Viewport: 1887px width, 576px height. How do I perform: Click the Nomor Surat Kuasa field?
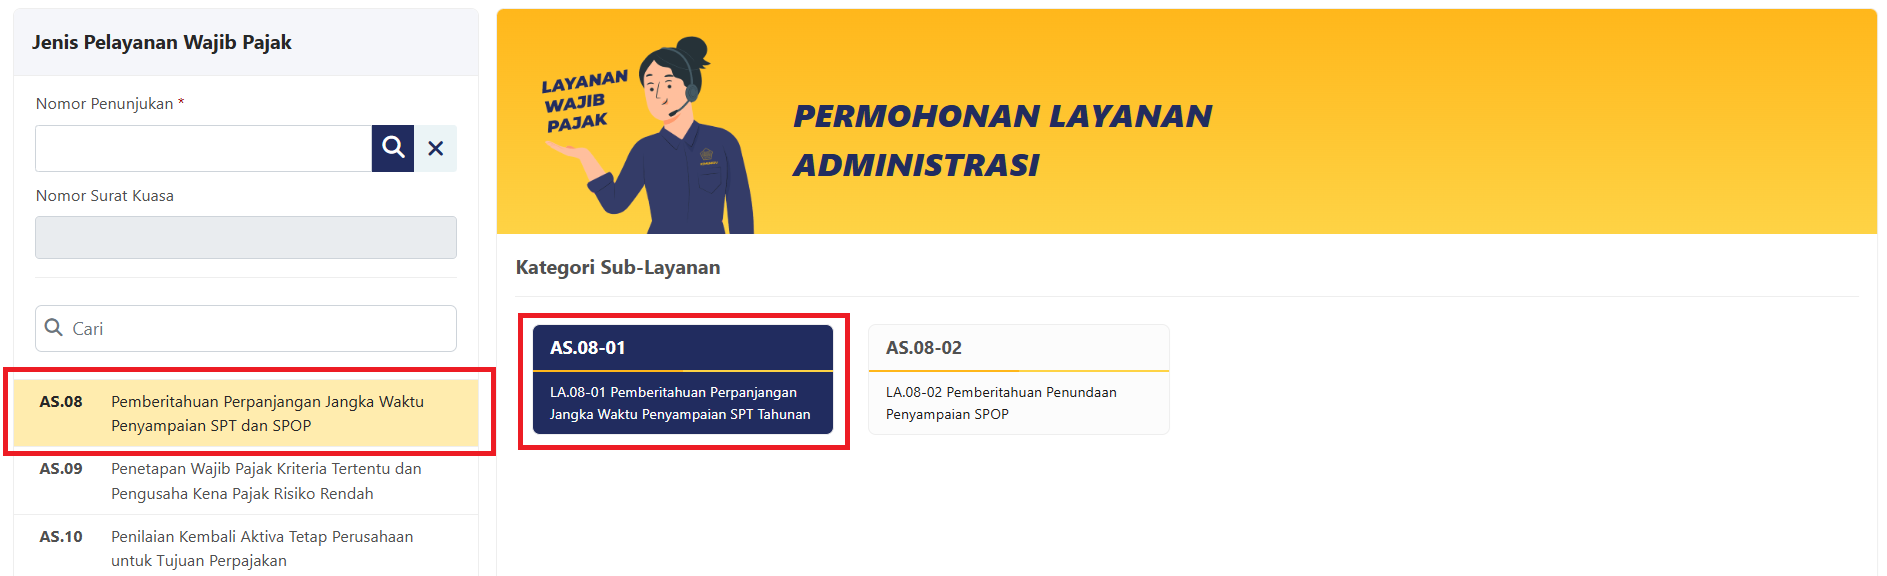246,237
